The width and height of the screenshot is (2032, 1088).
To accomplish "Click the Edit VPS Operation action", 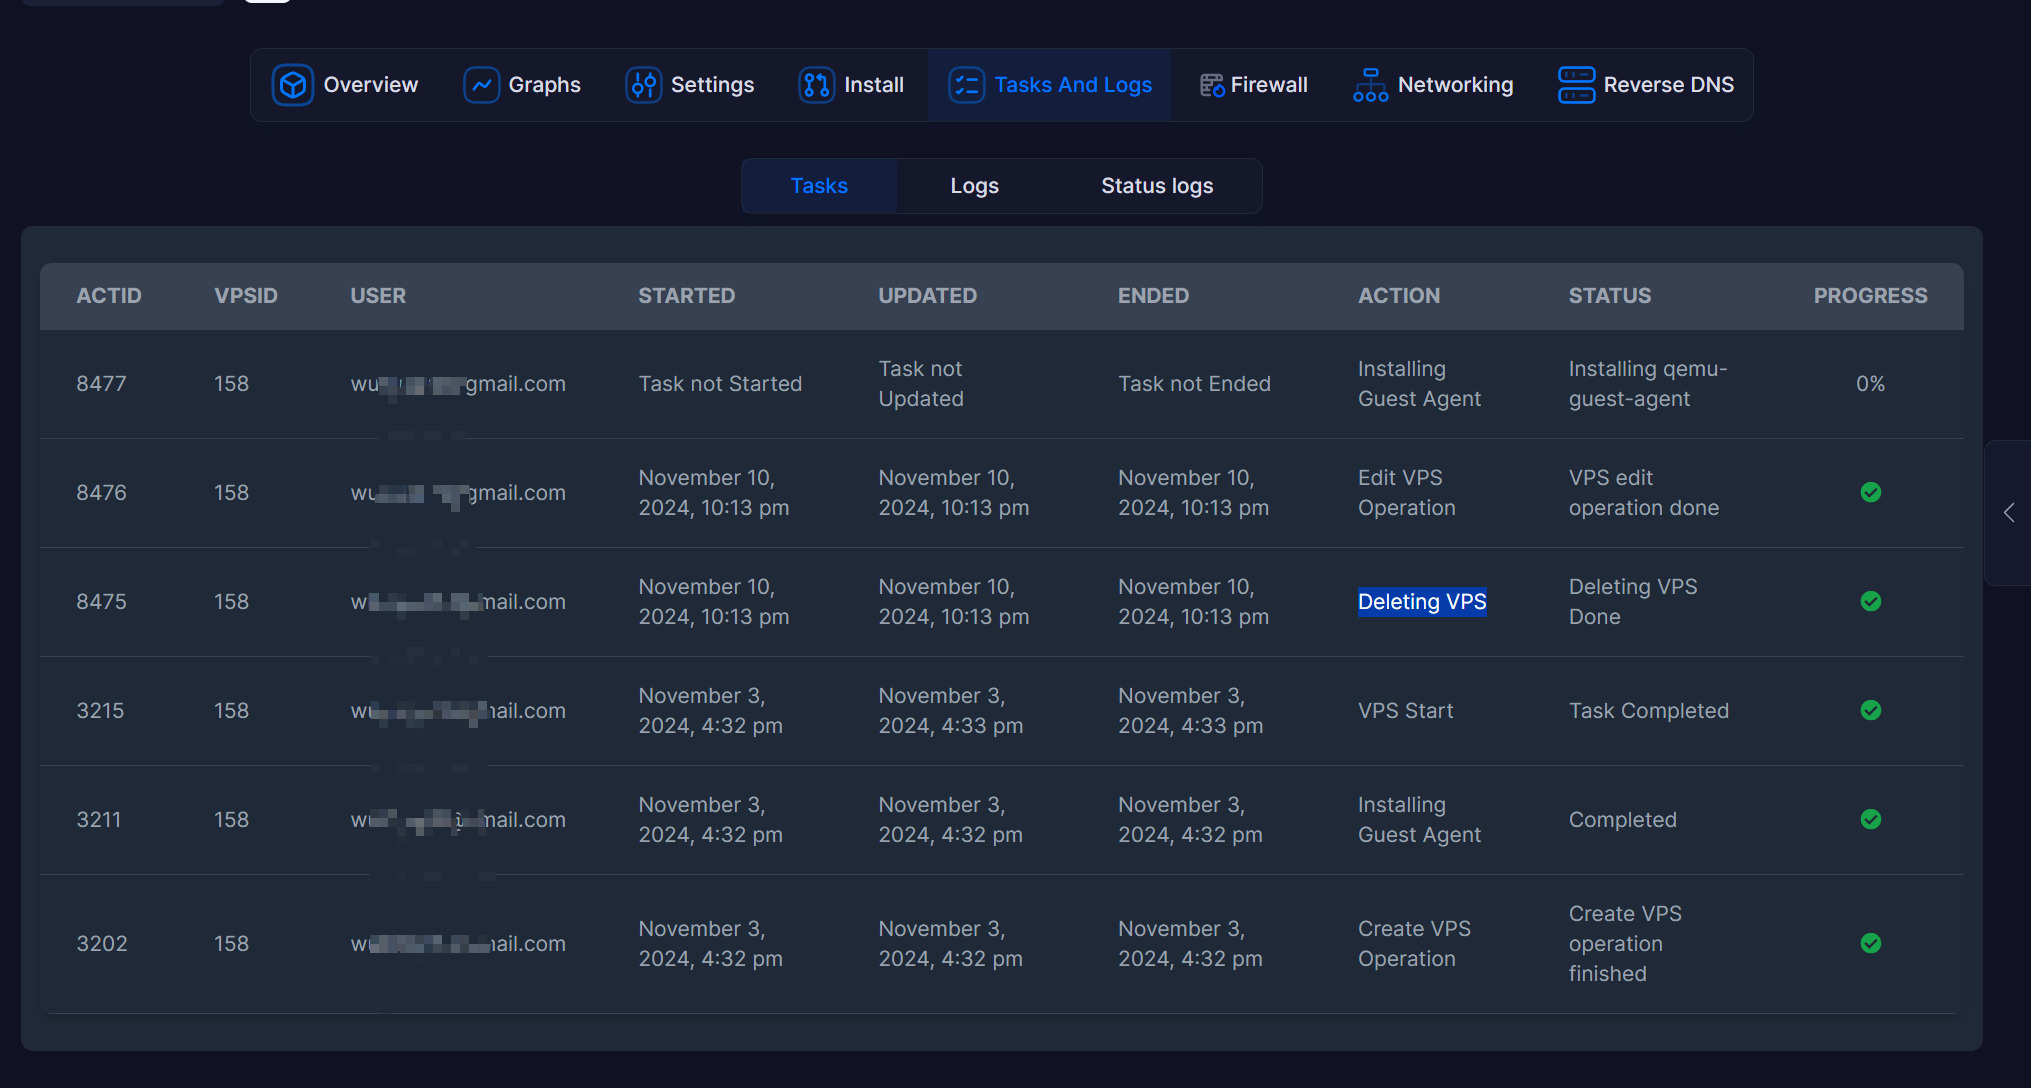I will (1407, 493).
